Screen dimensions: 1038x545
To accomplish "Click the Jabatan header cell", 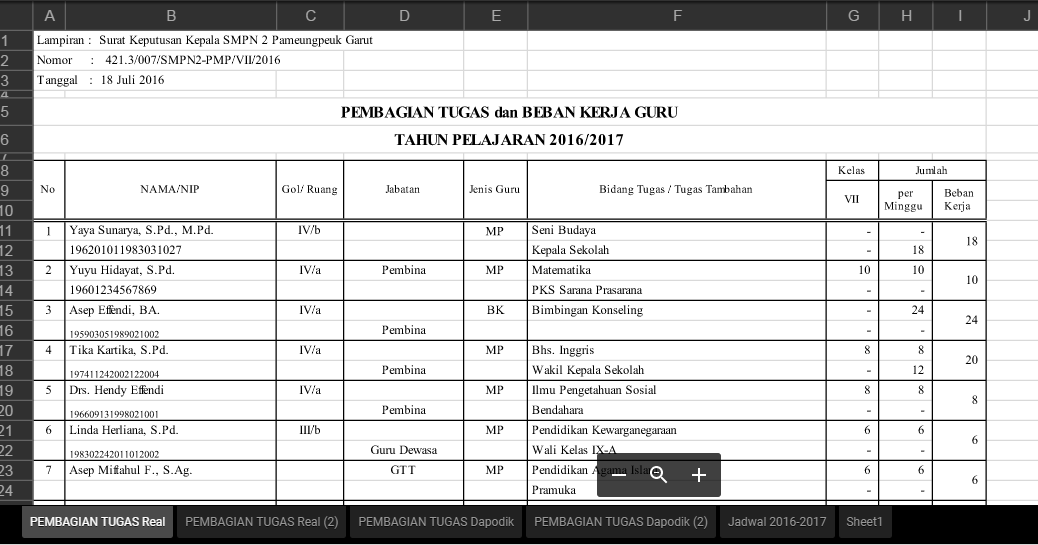I will click(x=403, y=189).
